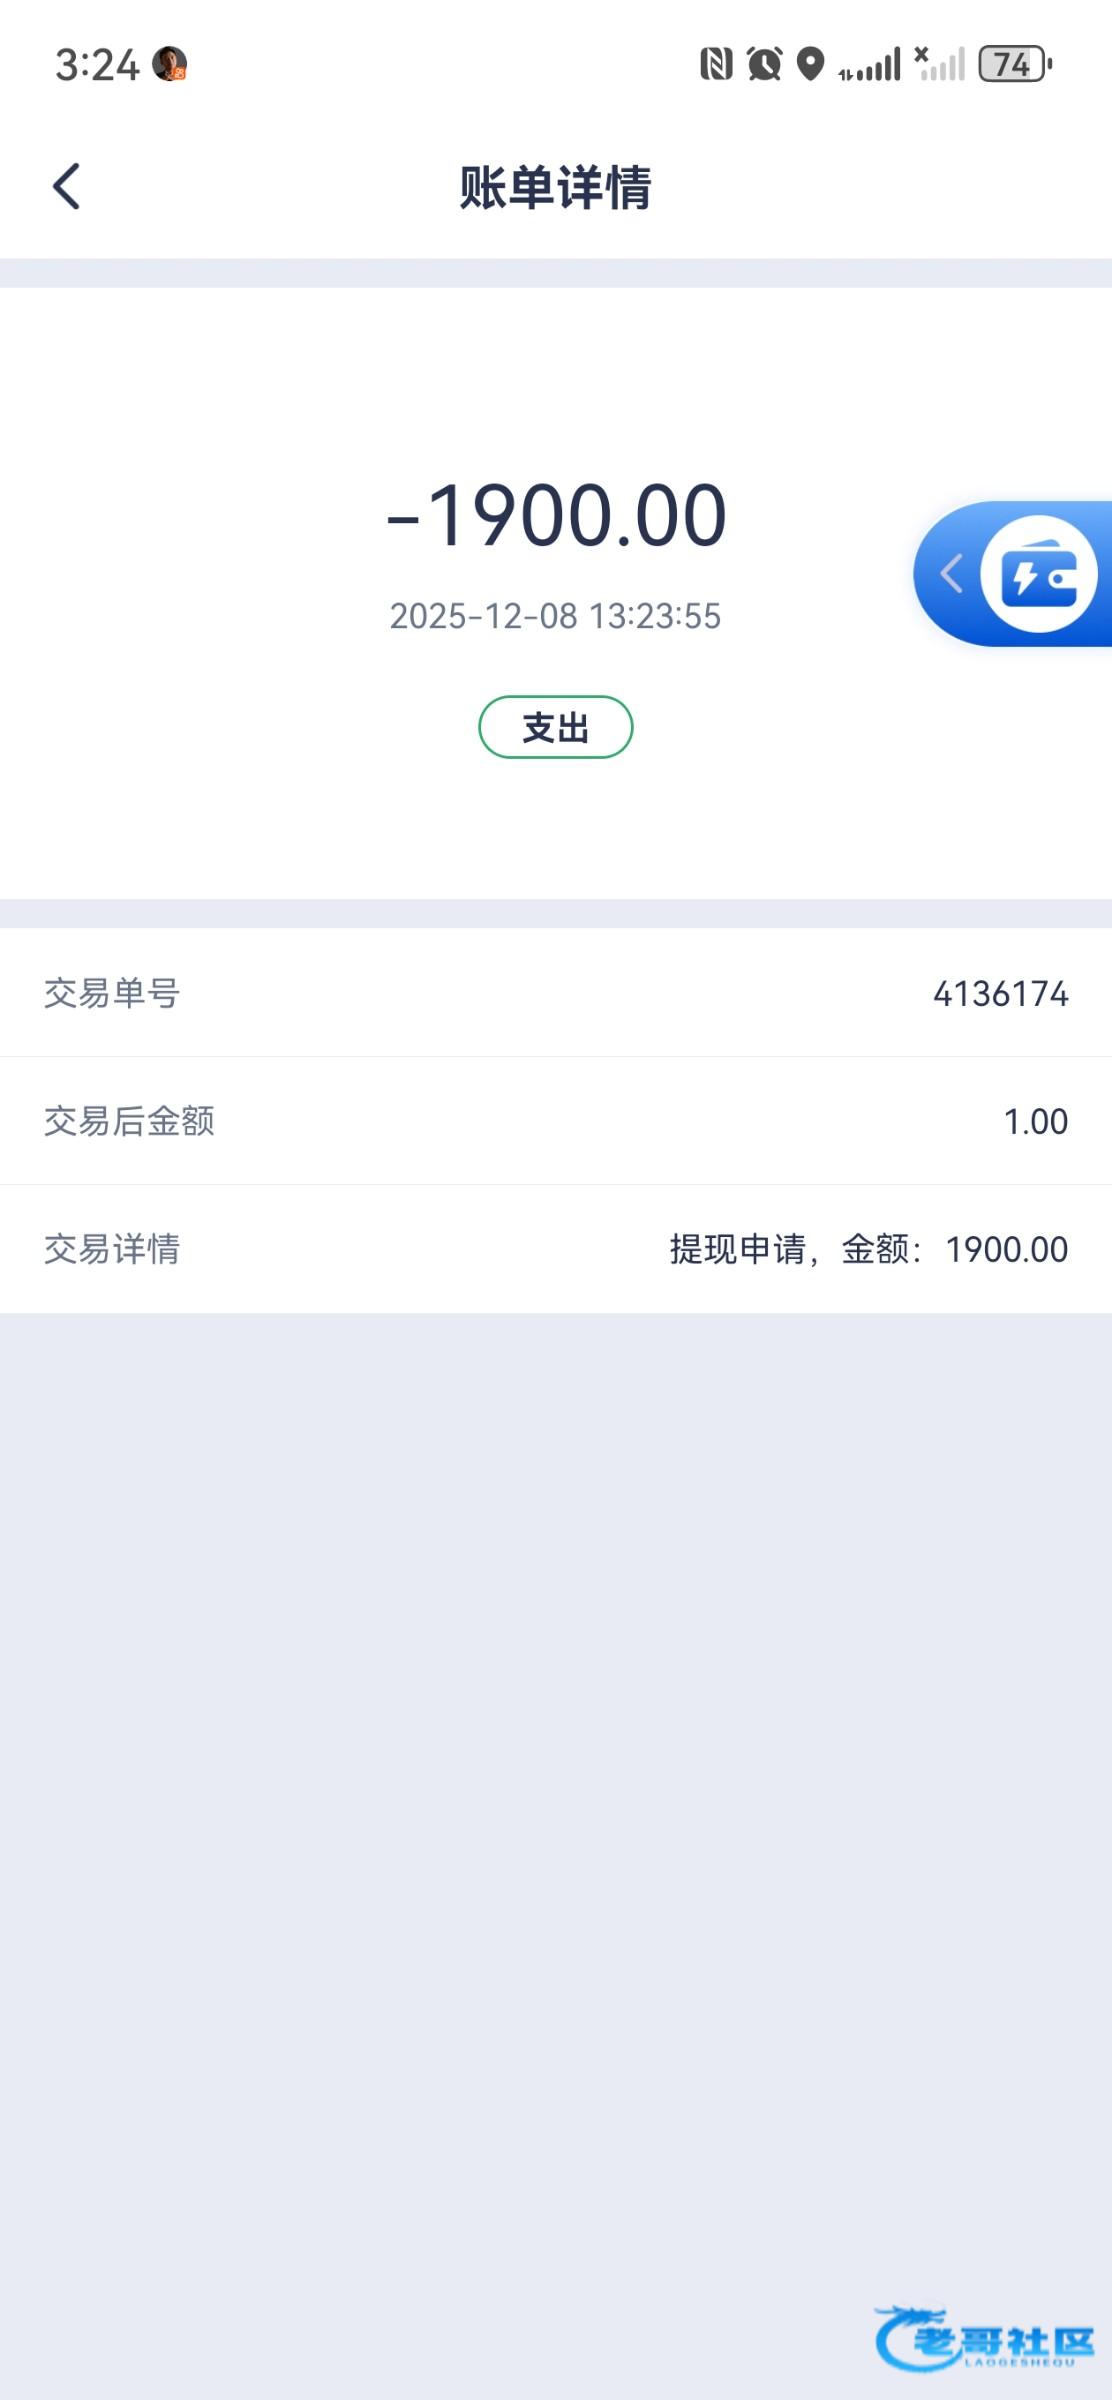Tap the 账单详情 page title
The height and width of the screenshot is (2400, 1112).
click(556, 188)
